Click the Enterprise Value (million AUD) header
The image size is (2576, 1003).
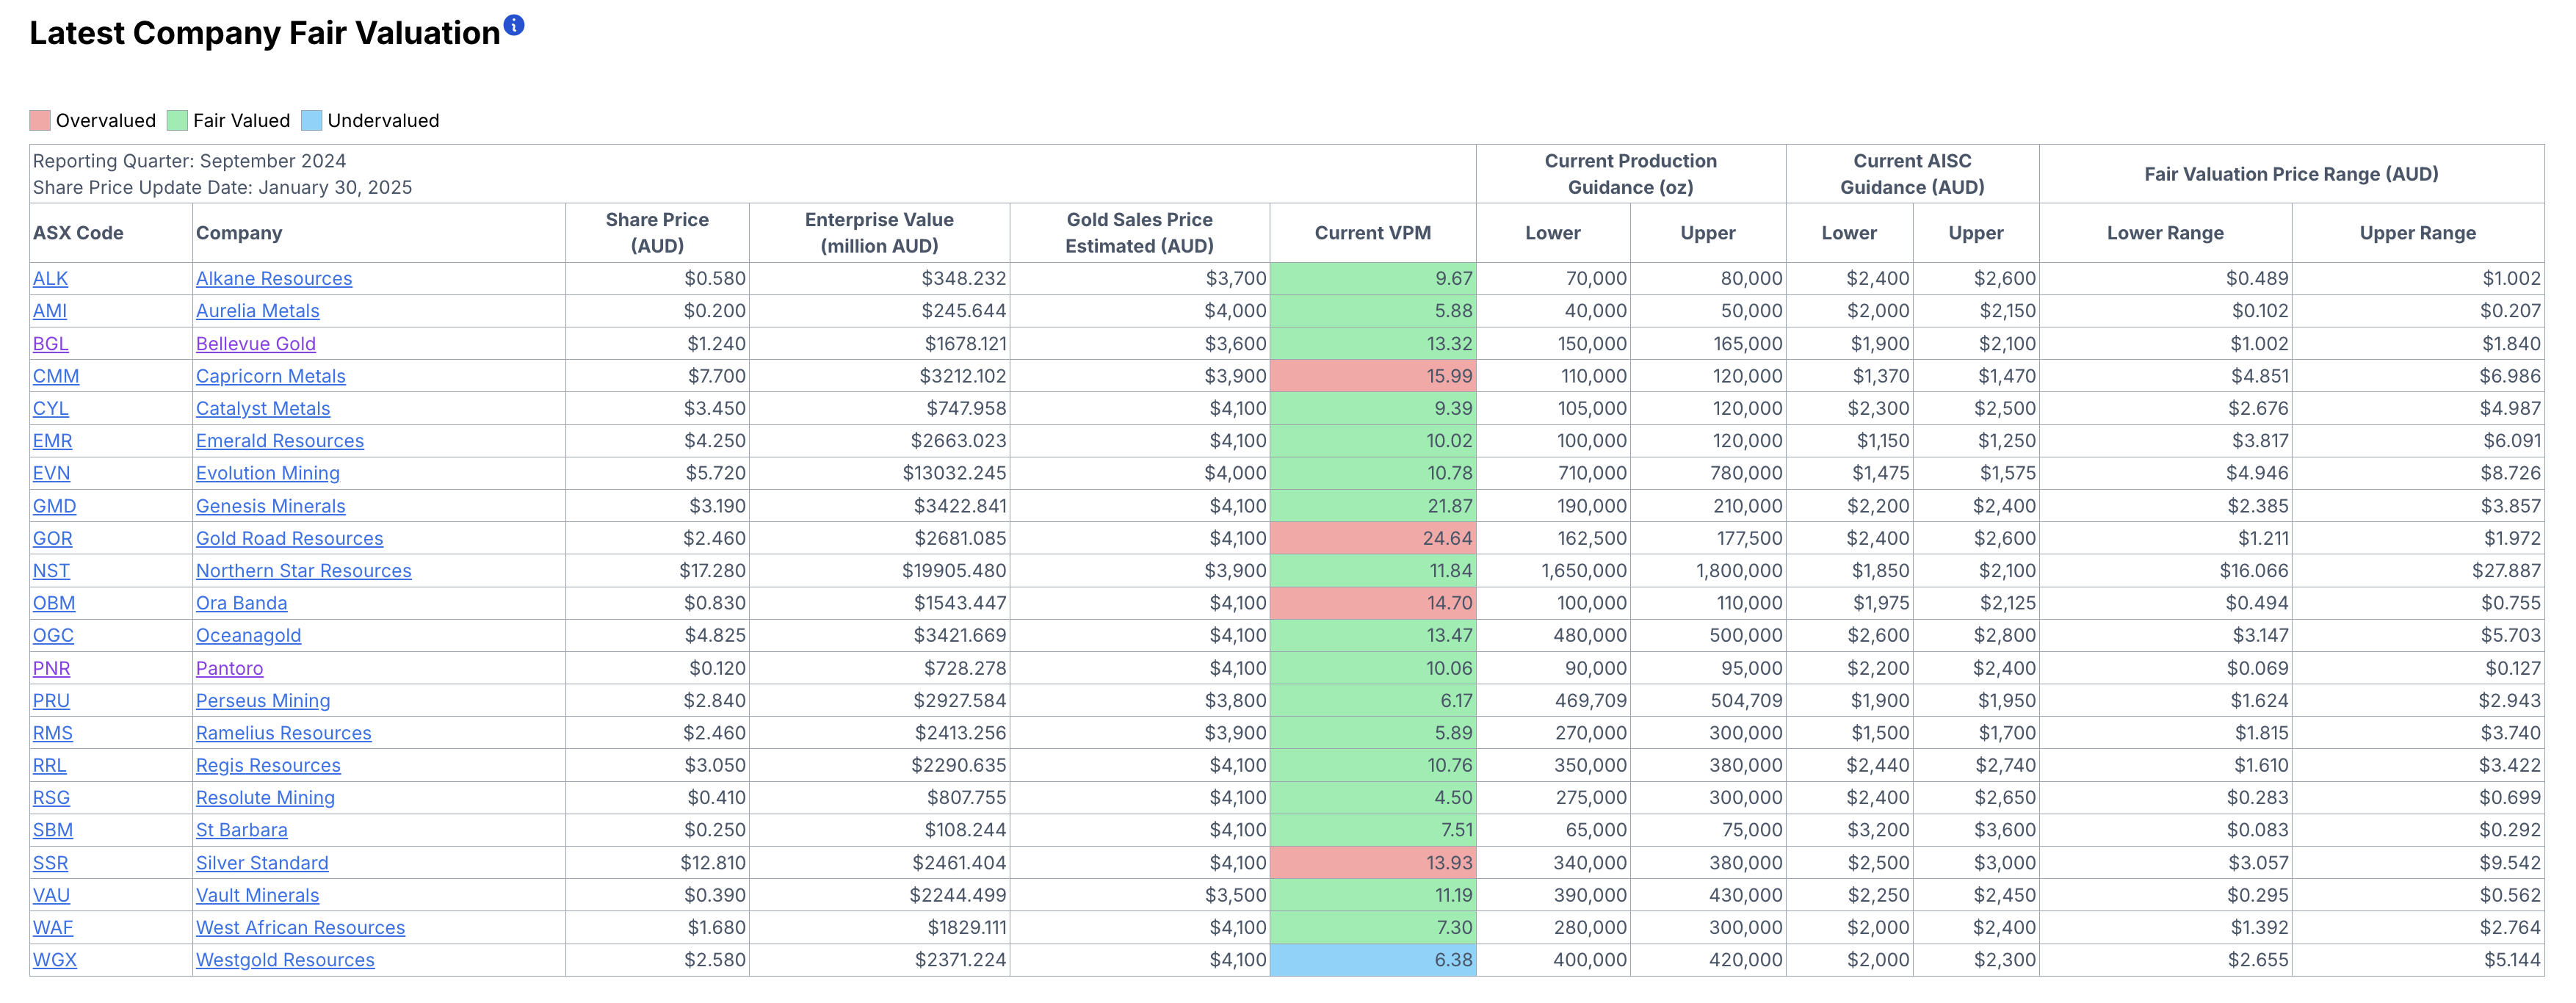[879, 233]
